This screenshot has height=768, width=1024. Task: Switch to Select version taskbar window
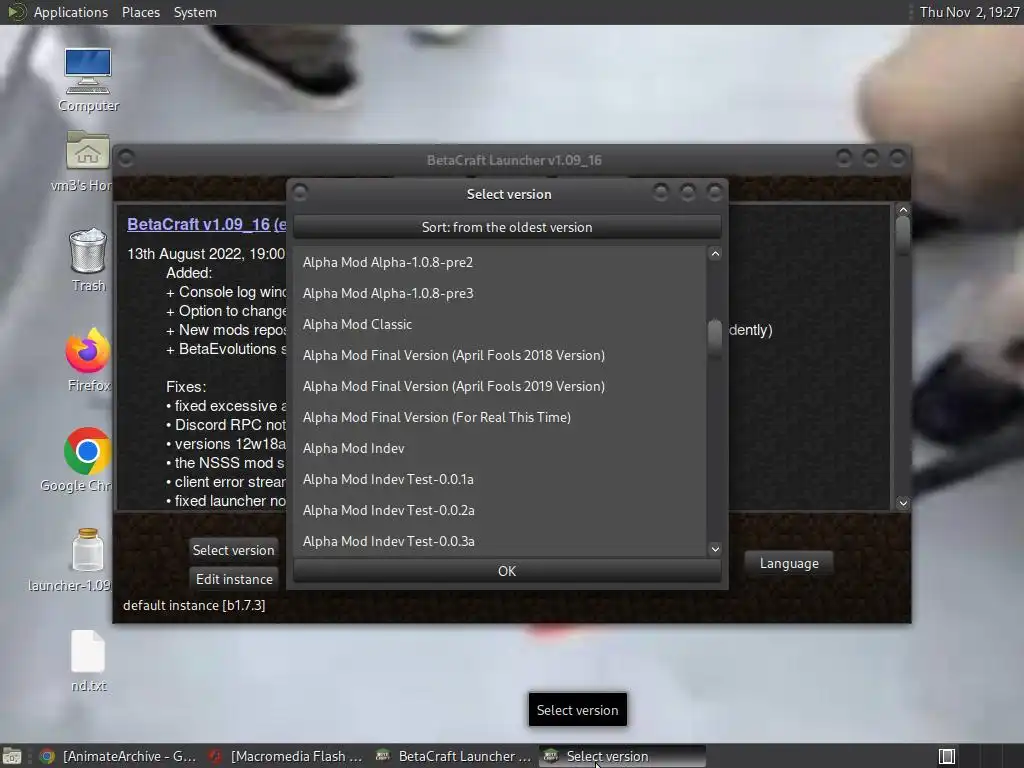tap(622, 756)
